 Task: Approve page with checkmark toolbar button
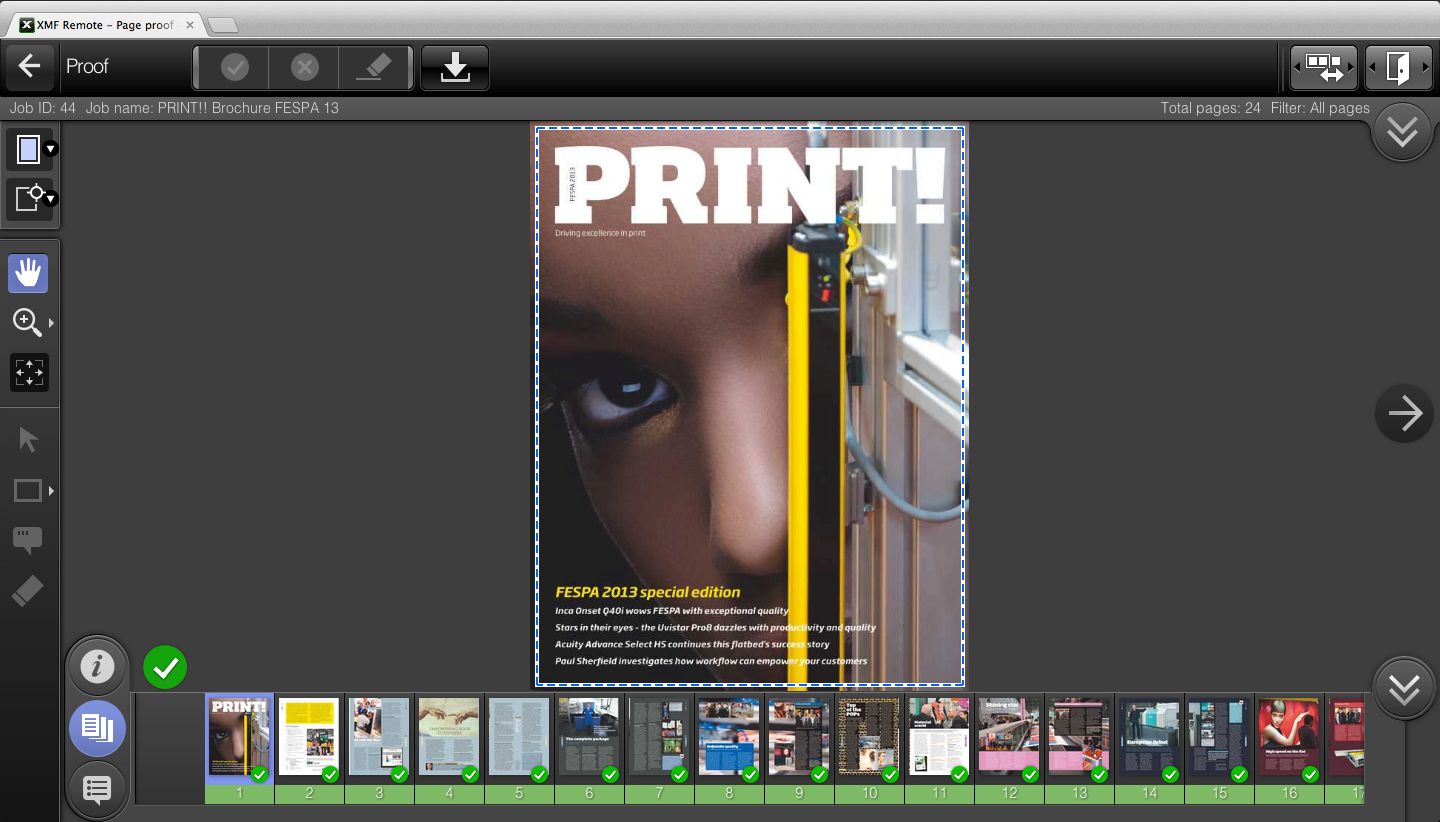tap(235, 67)
